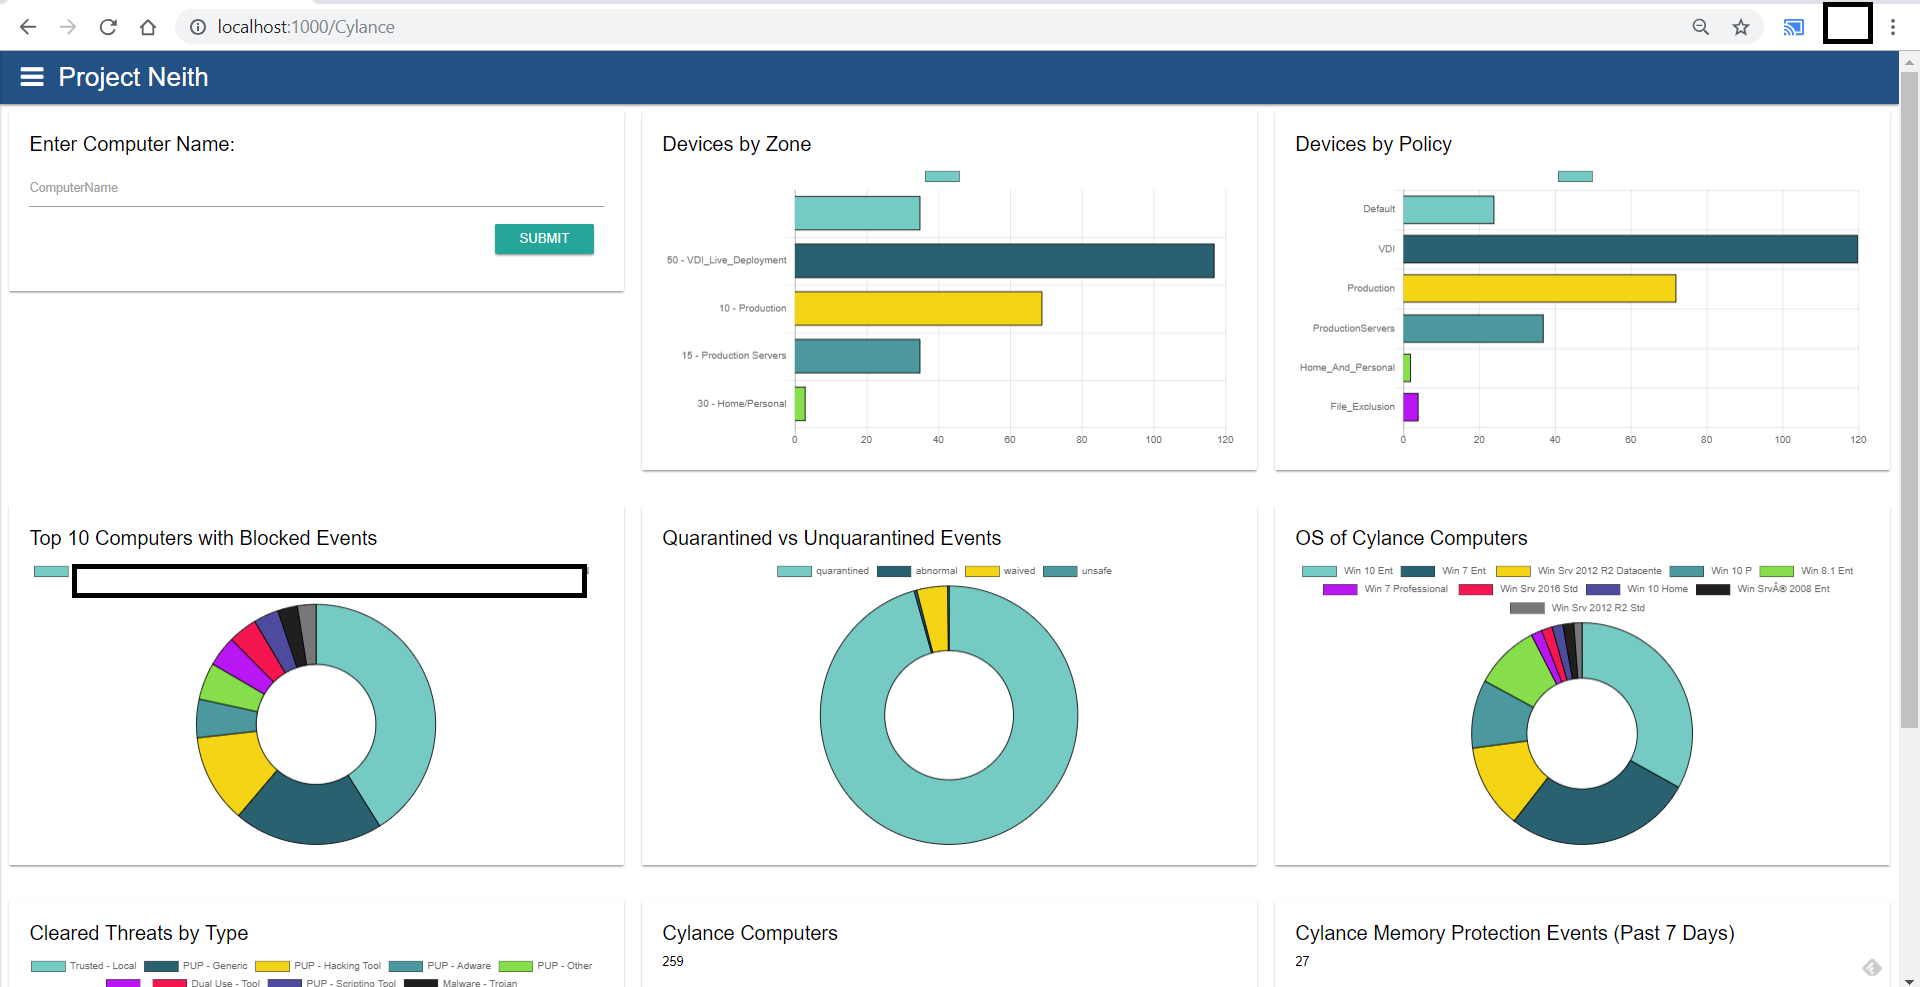This screenshot has width=1920, height=987.
Task: View site information for localhost
Action: point(198,27)
